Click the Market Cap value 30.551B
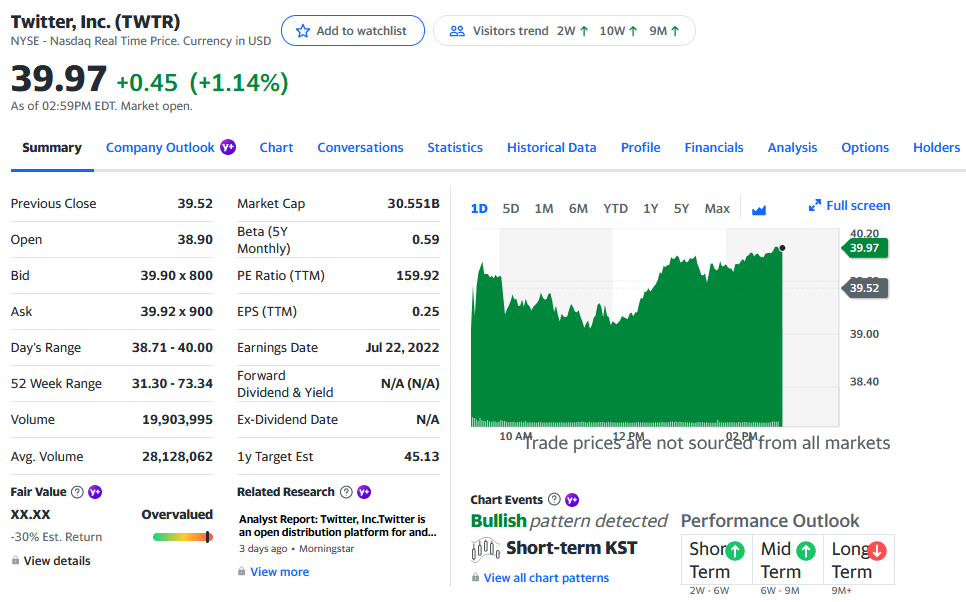 point(413,203)
